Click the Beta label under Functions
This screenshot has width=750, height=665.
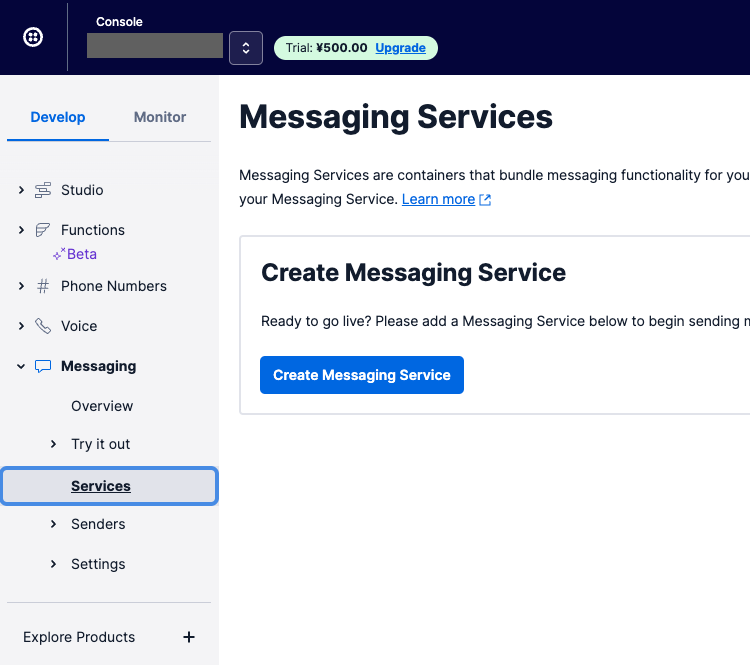pyautogui.click(x=82, y=254)
